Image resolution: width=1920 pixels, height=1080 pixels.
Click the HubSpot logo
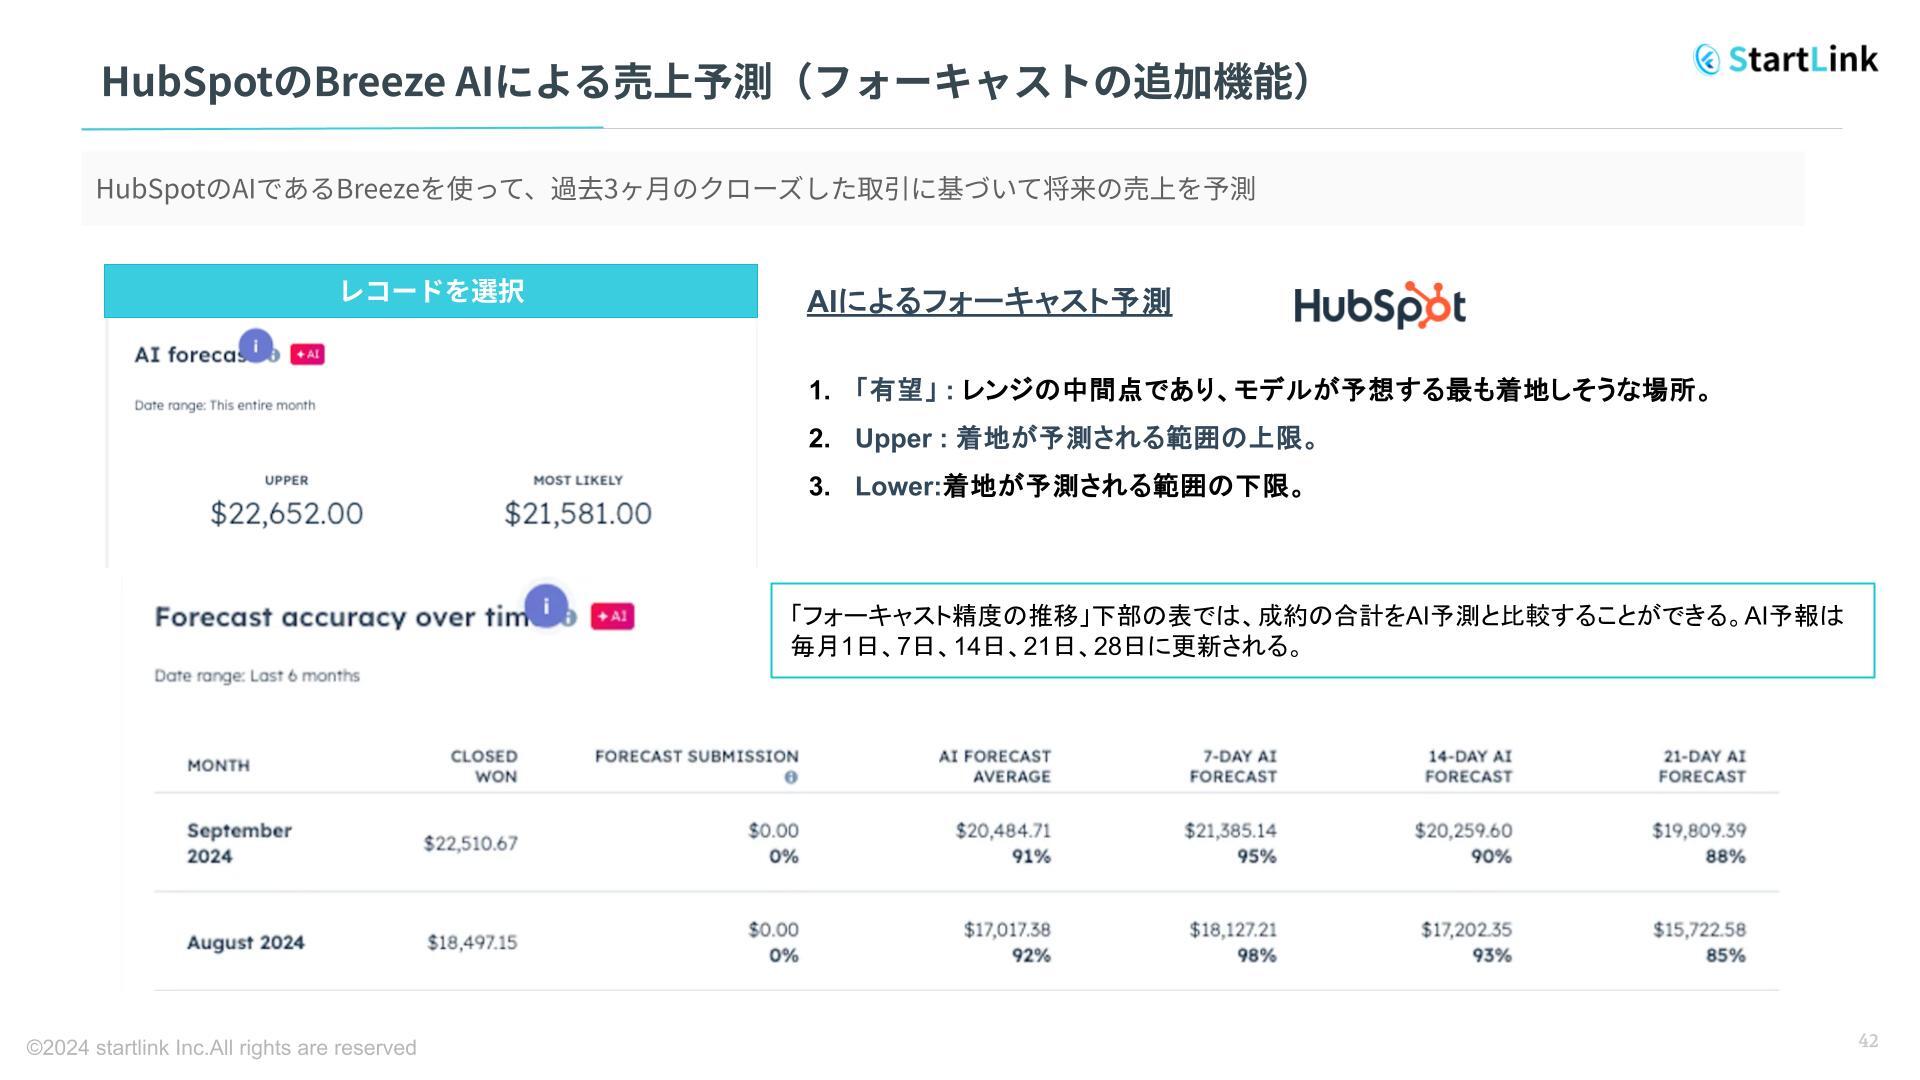tap(1380, 305)
